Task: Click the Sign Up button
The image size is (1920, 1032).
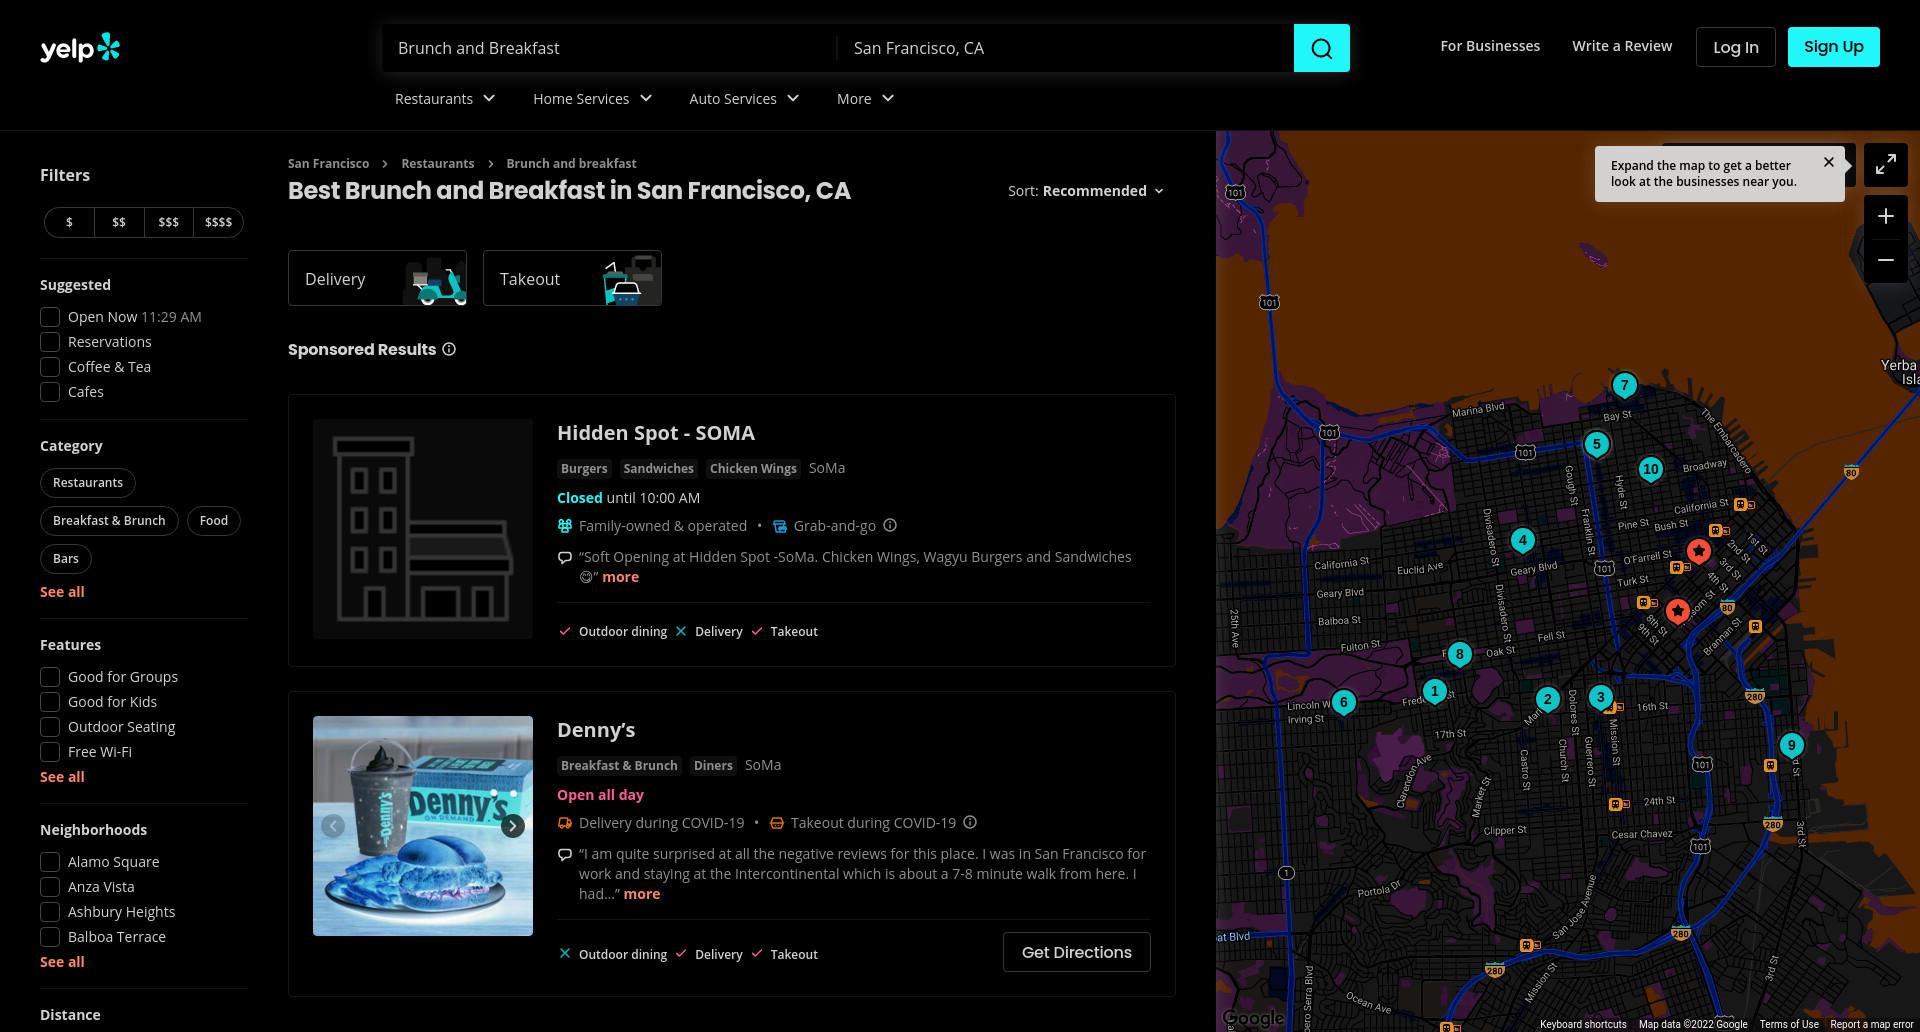Action: click(x=1833, y=47)
